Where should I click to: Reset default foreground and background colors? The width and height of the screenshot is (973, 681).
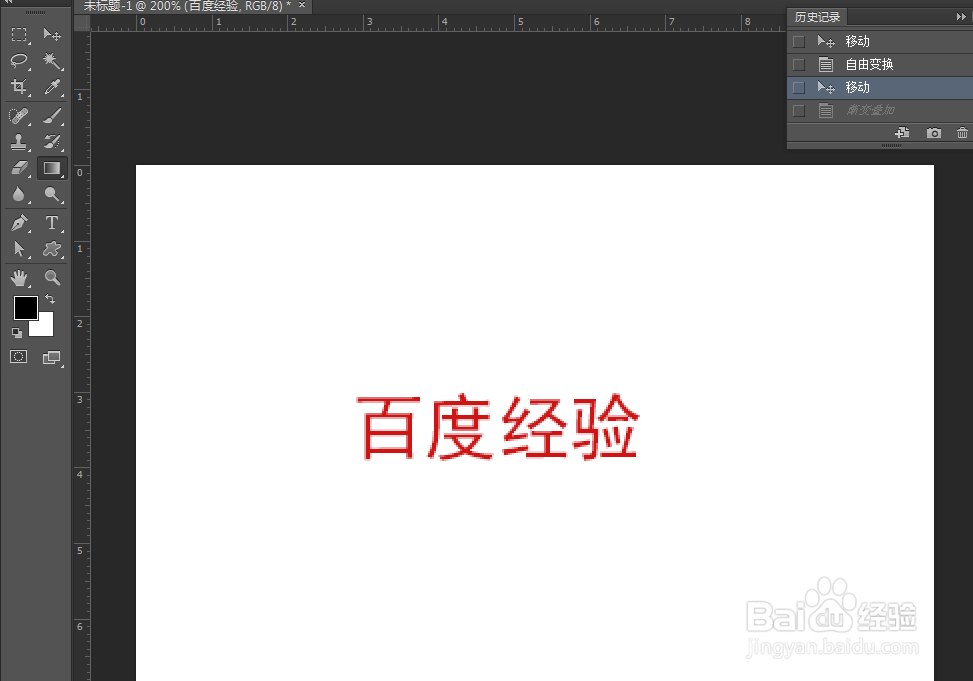pos(17,333)
